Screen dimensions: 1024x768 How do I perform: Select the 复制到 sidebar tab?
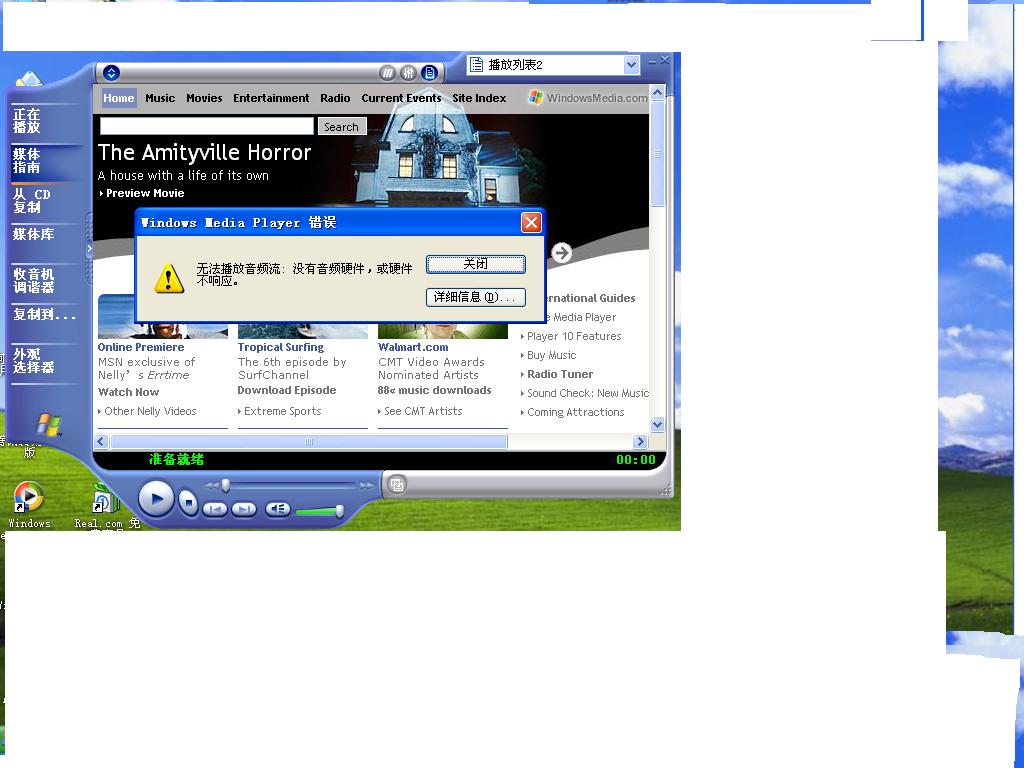click(x=44, y=315)
